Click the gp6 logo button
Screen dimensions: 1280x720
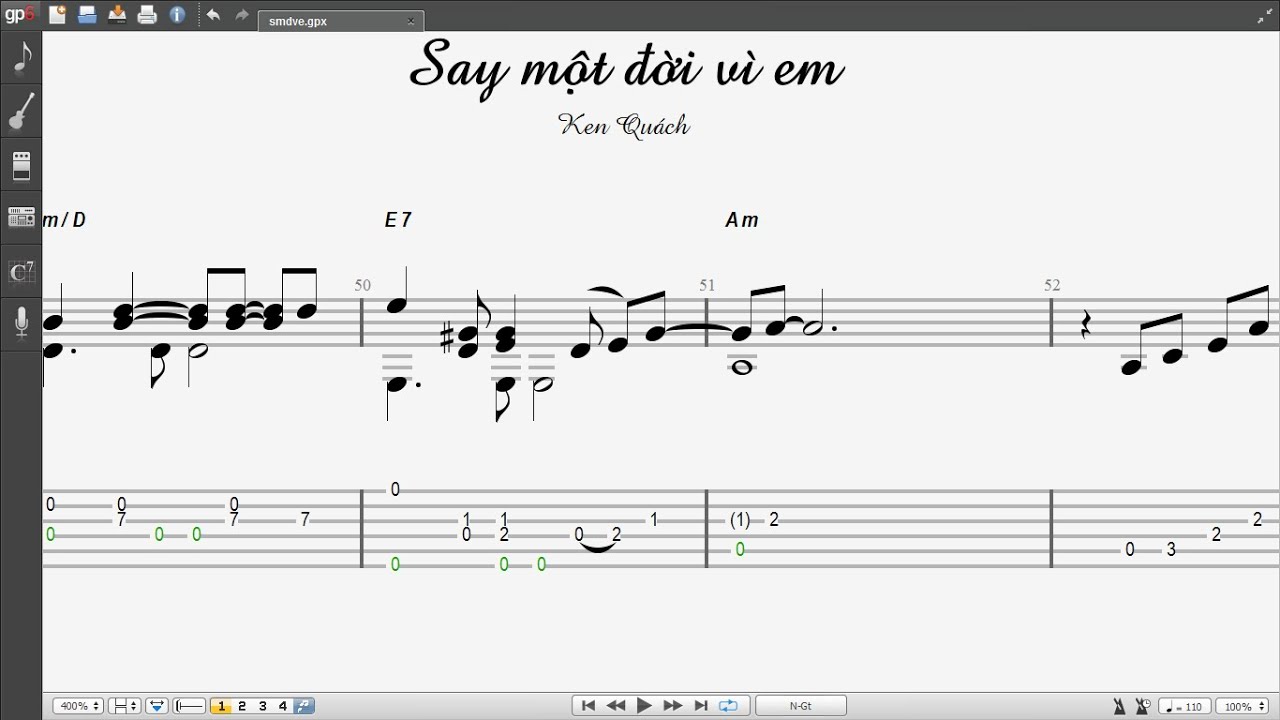coord(20,15)
